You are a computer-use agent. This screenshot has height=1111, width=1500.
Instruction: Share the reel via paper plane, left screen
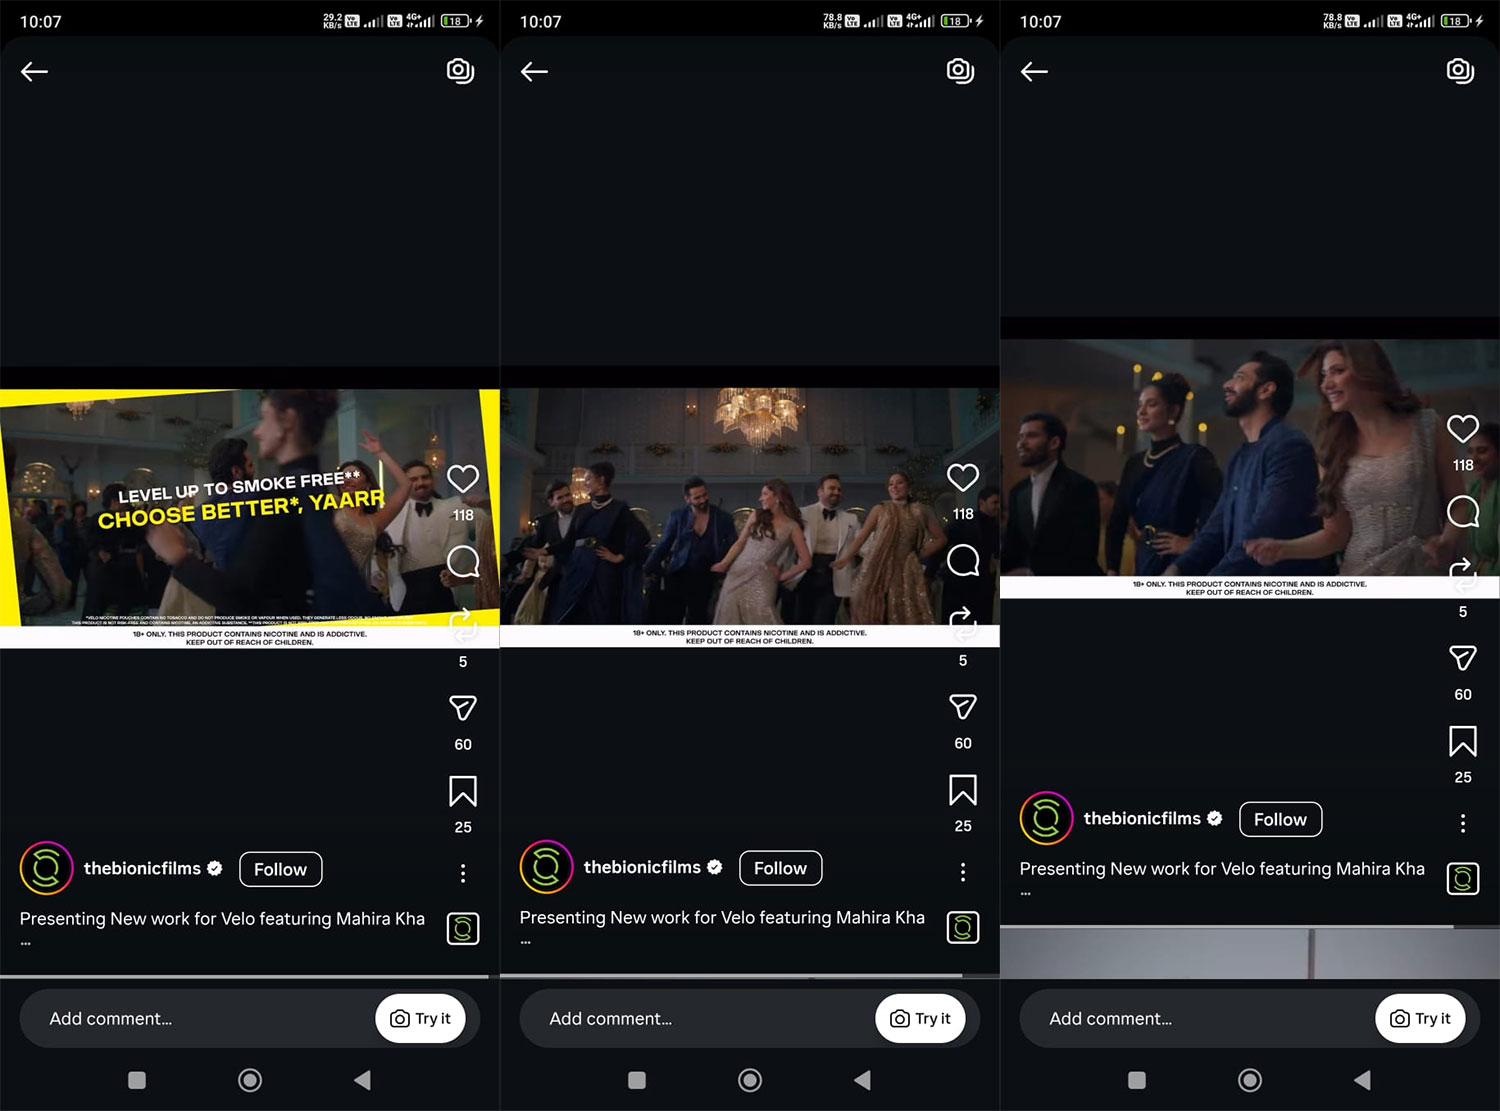pyautogui.click(x=462, y=708)
